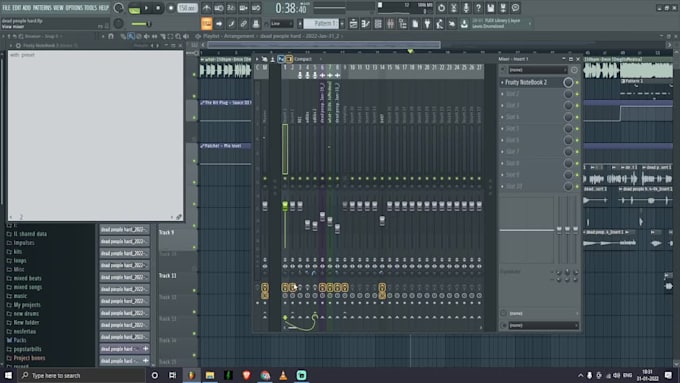Click the link icon in toolbar

coord(244,24)
